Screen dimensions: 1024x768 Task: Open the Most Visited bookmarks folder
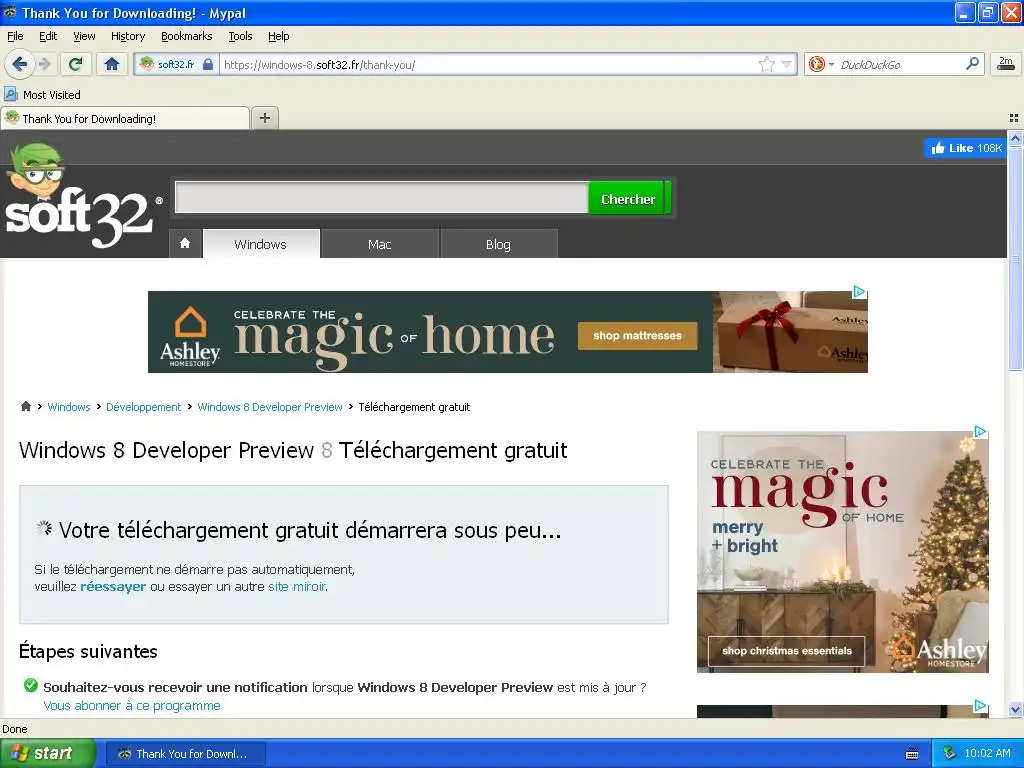[43, 95]
